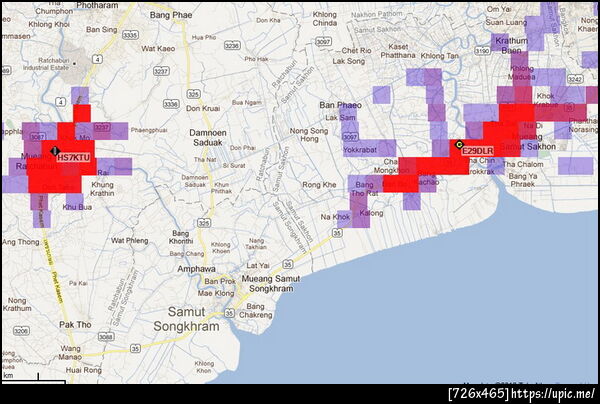Click the Damnoen Saduak town label
Screen dimensions: 600x404
(x=208, y=138)
